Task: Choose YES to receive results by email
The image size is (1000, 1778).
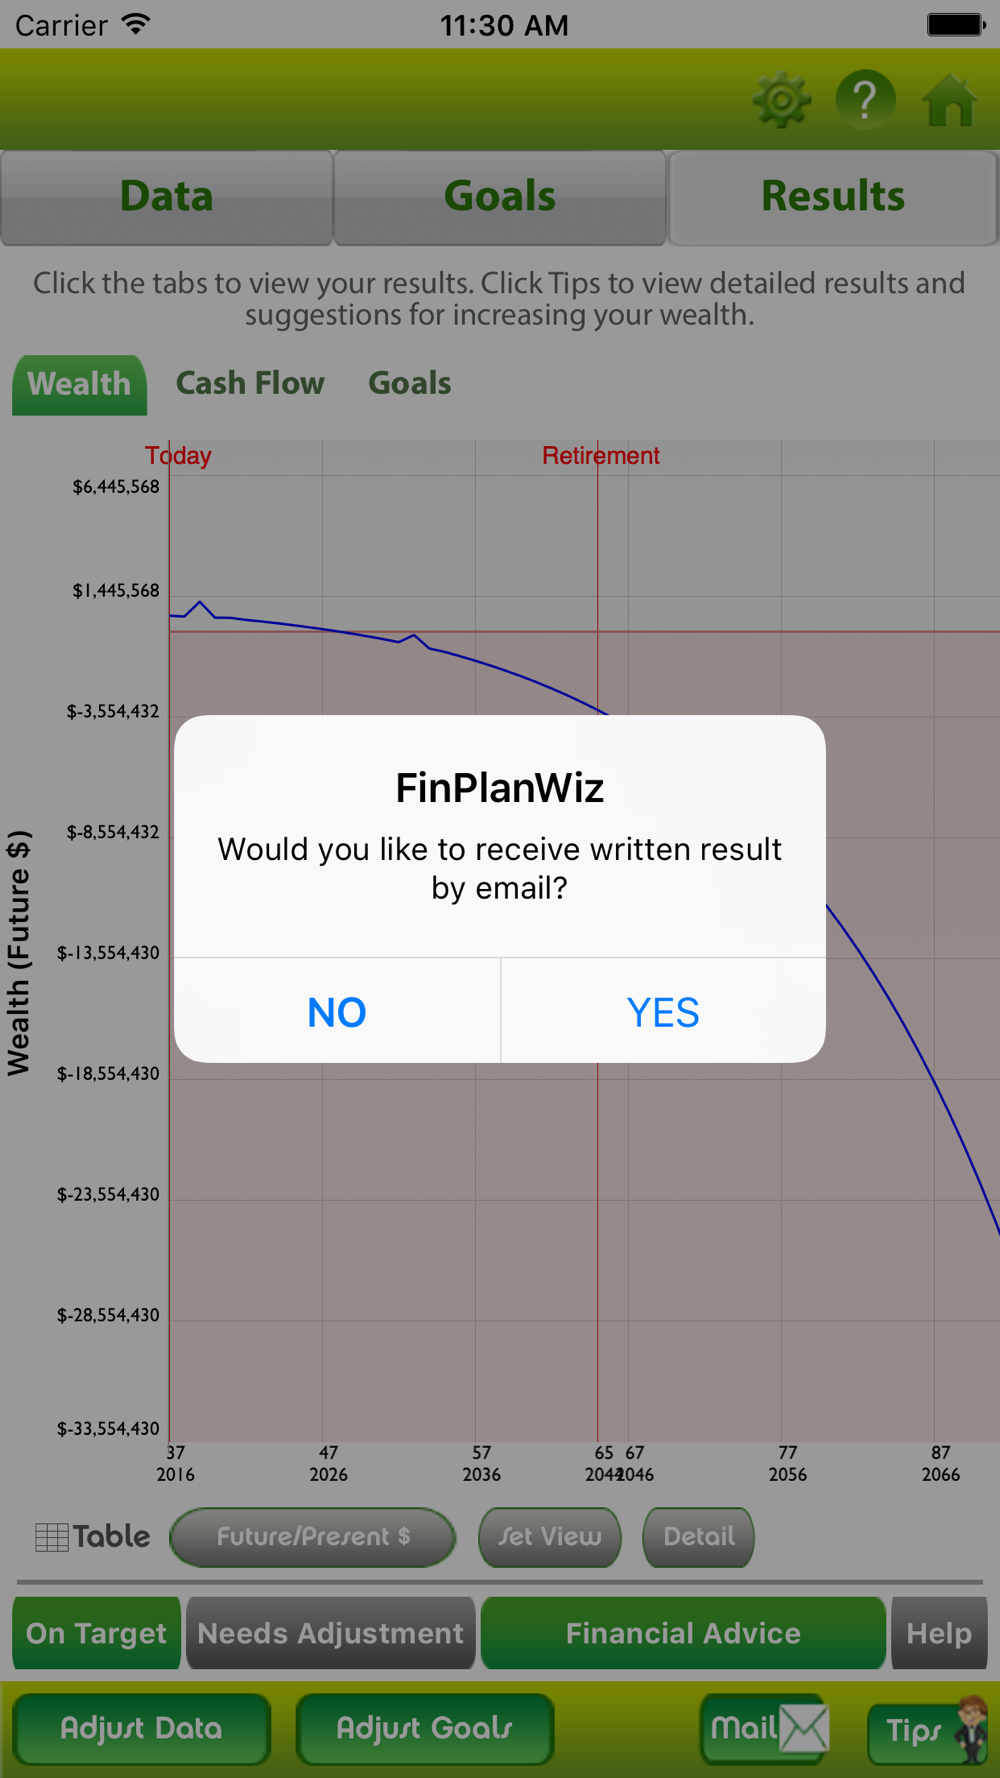Action: (663, 1011)
